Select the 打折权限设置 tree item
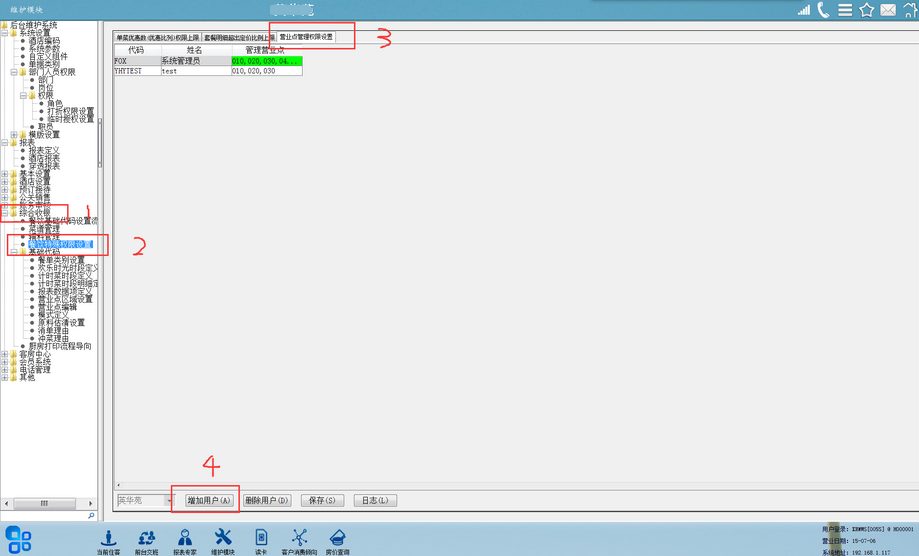Image resolution: width=919 pixels, height=556 pixels. click(x=70, y=111)
